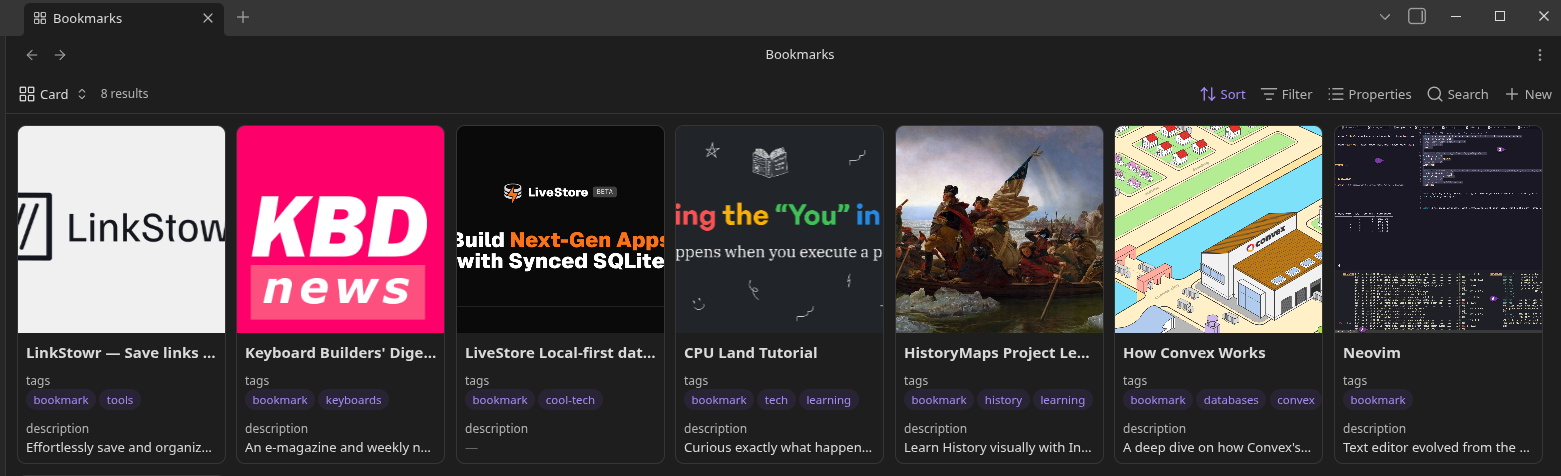
Task: Maximize the application window
Action: coord(1499,16)
